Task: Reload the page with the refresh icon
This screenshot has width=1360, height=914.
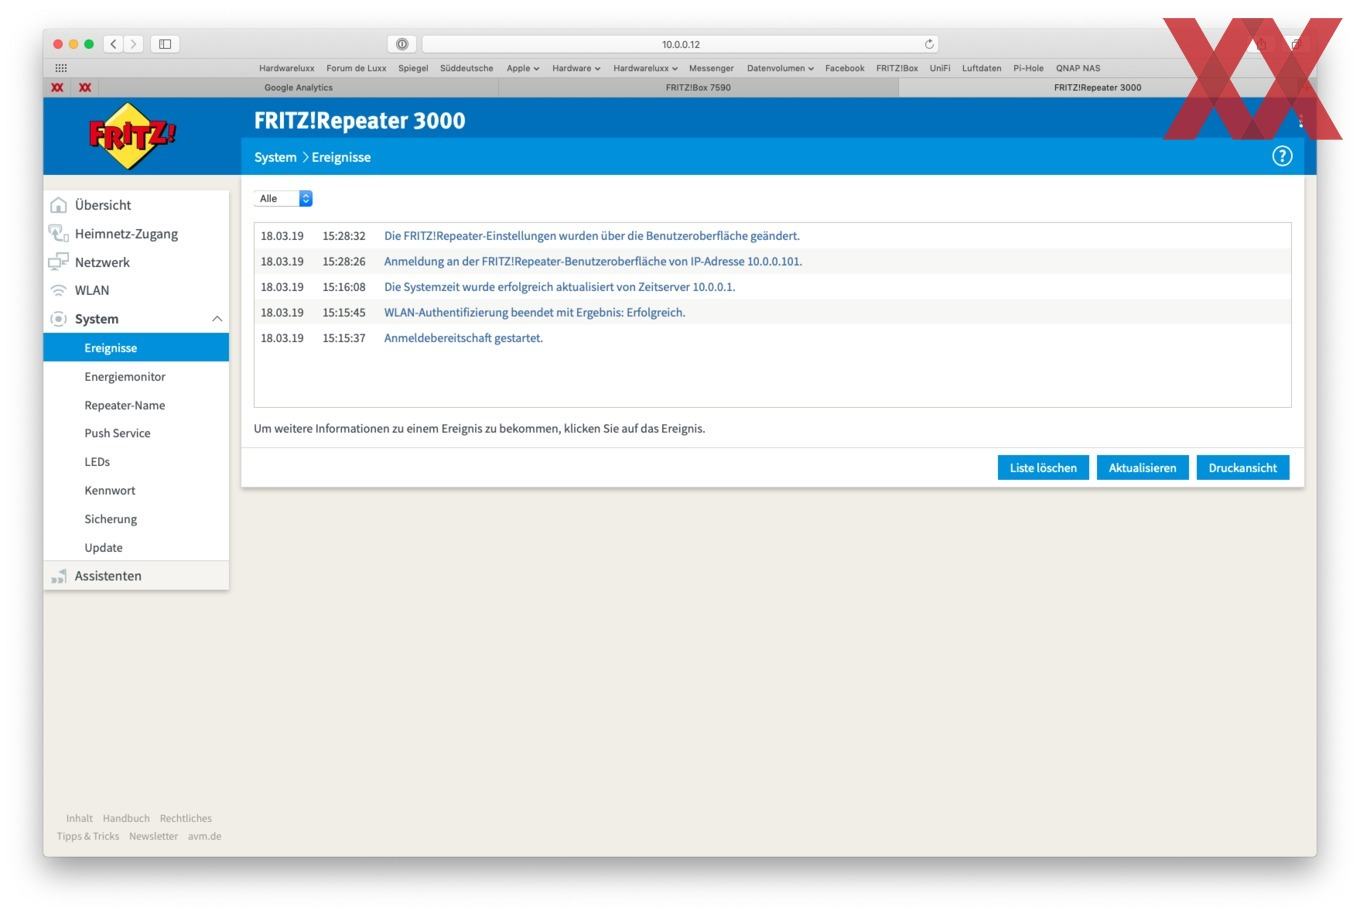Action: [929, 44]
